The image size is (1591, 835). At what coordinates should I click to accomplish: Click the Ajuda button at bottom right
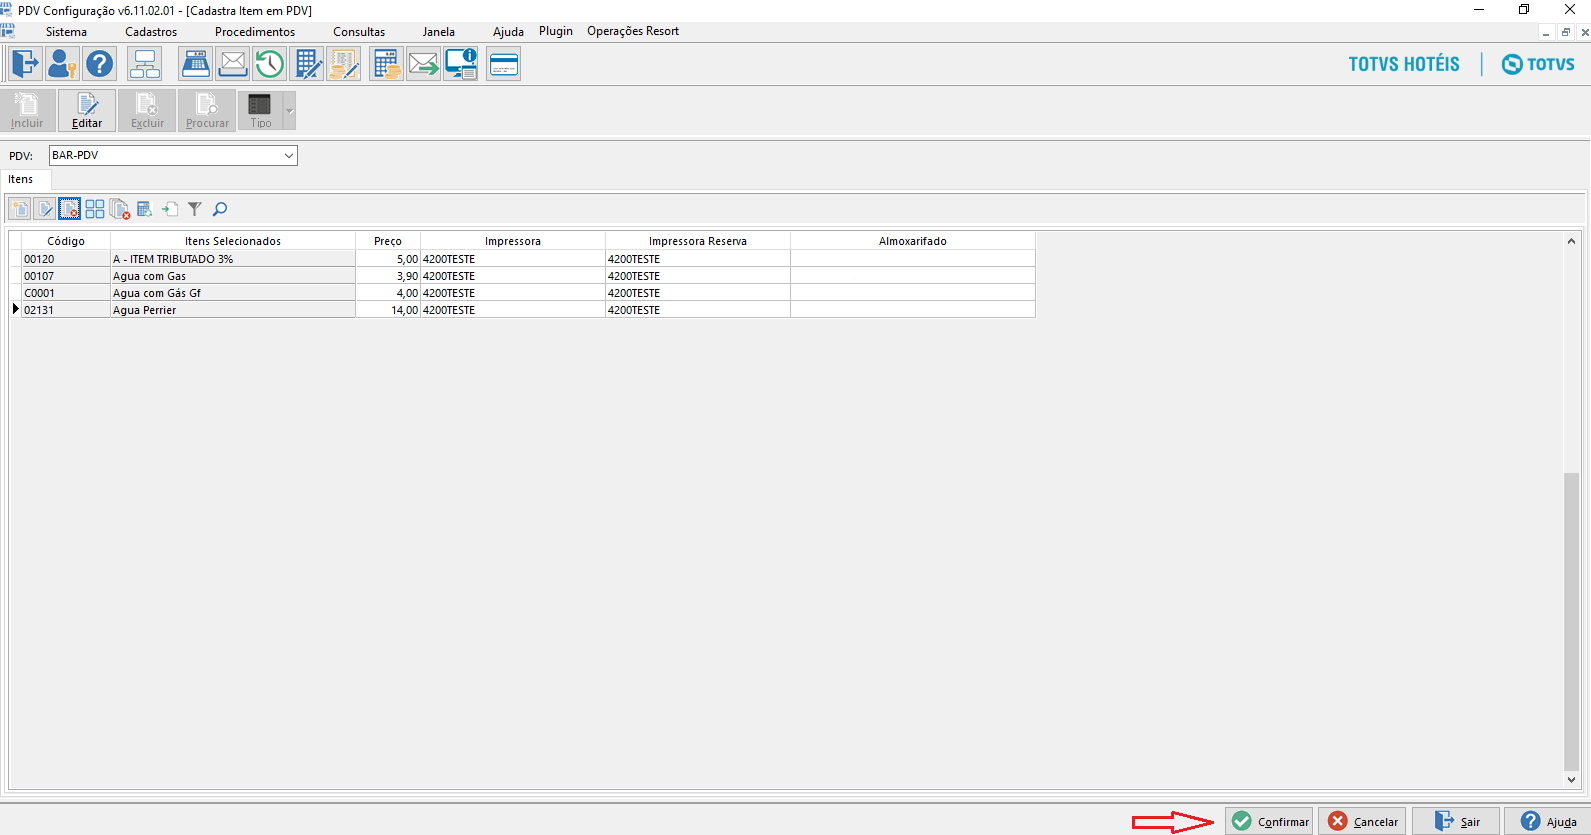[1548, 821]
